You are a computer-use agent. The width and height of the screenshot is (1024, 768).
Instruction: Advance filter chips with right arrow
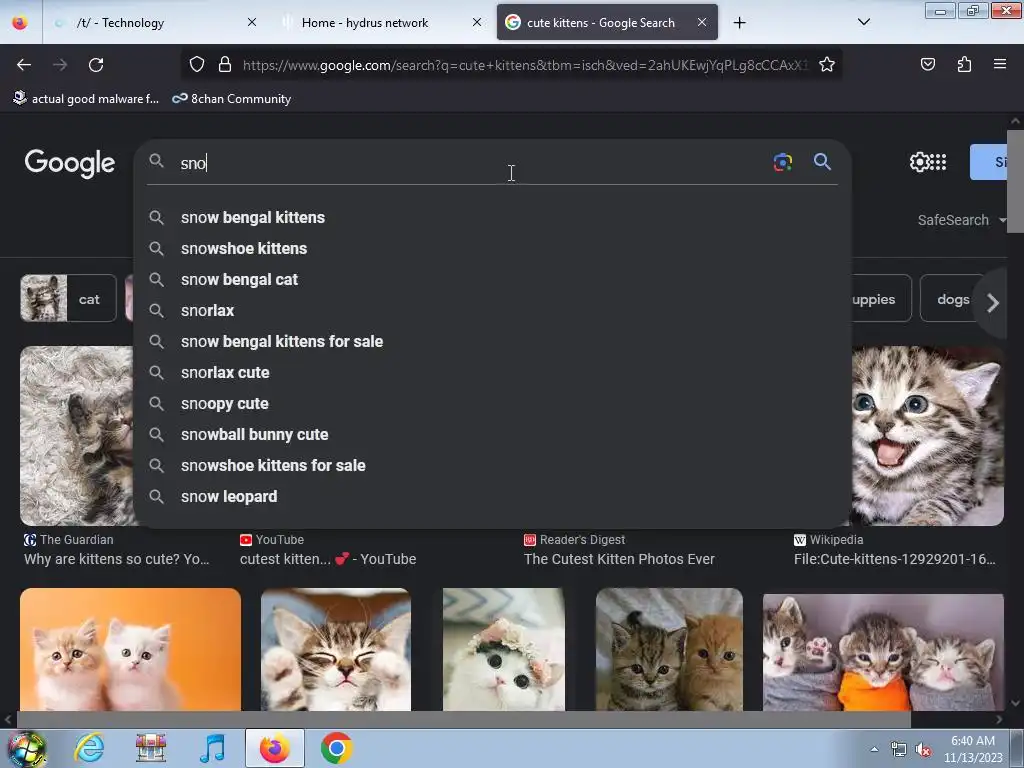coord(993,302)
